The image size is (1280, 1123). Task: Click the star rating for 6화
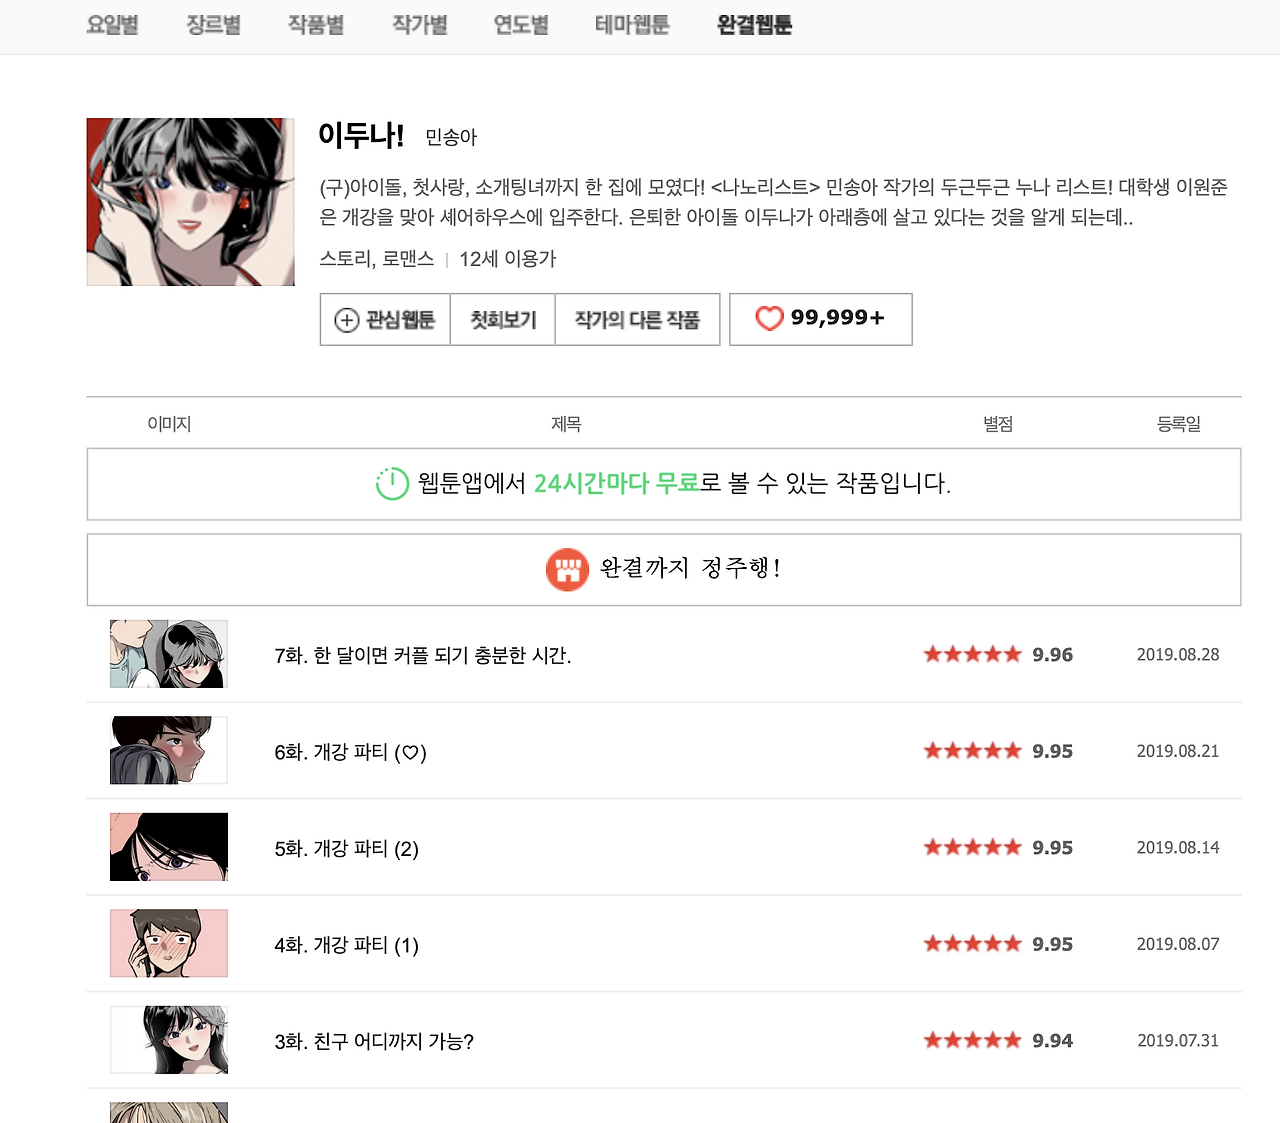[x=972, y=750]
